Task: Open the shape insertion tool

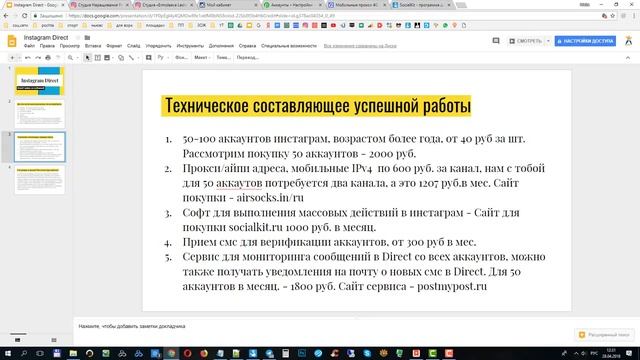Action: pyautogui.click(x=121, y=58)
